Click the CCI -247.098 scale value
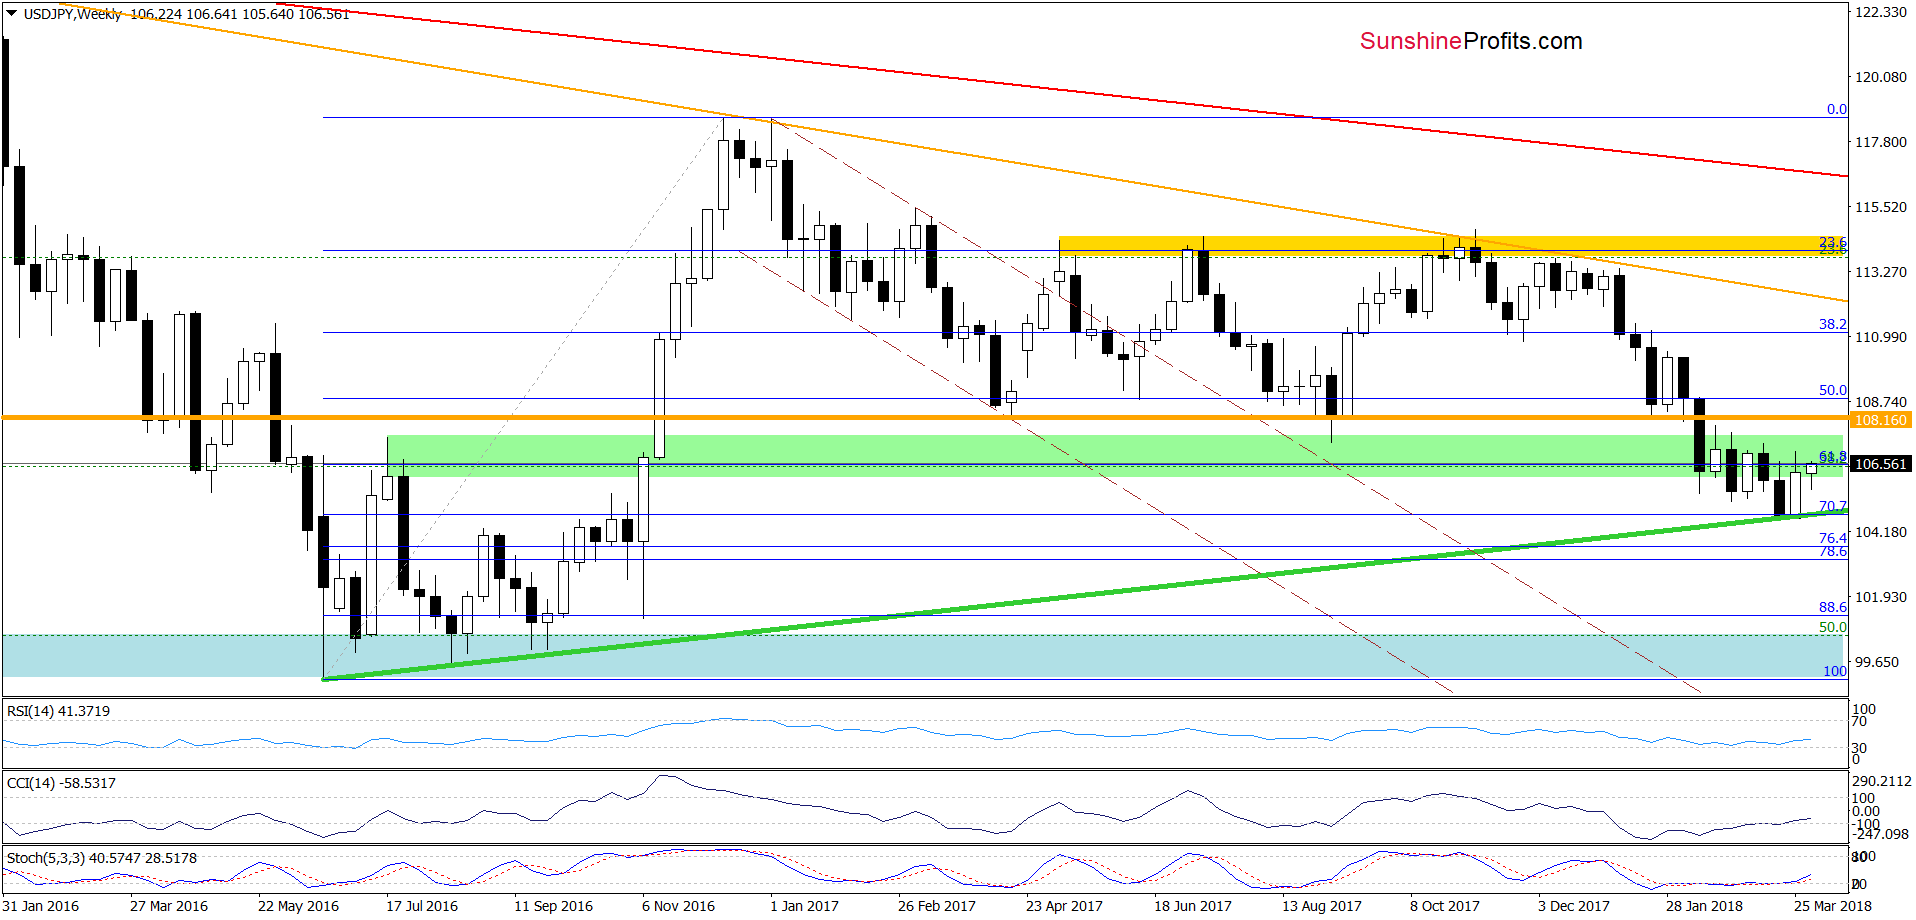 (x=1881, y=833)
